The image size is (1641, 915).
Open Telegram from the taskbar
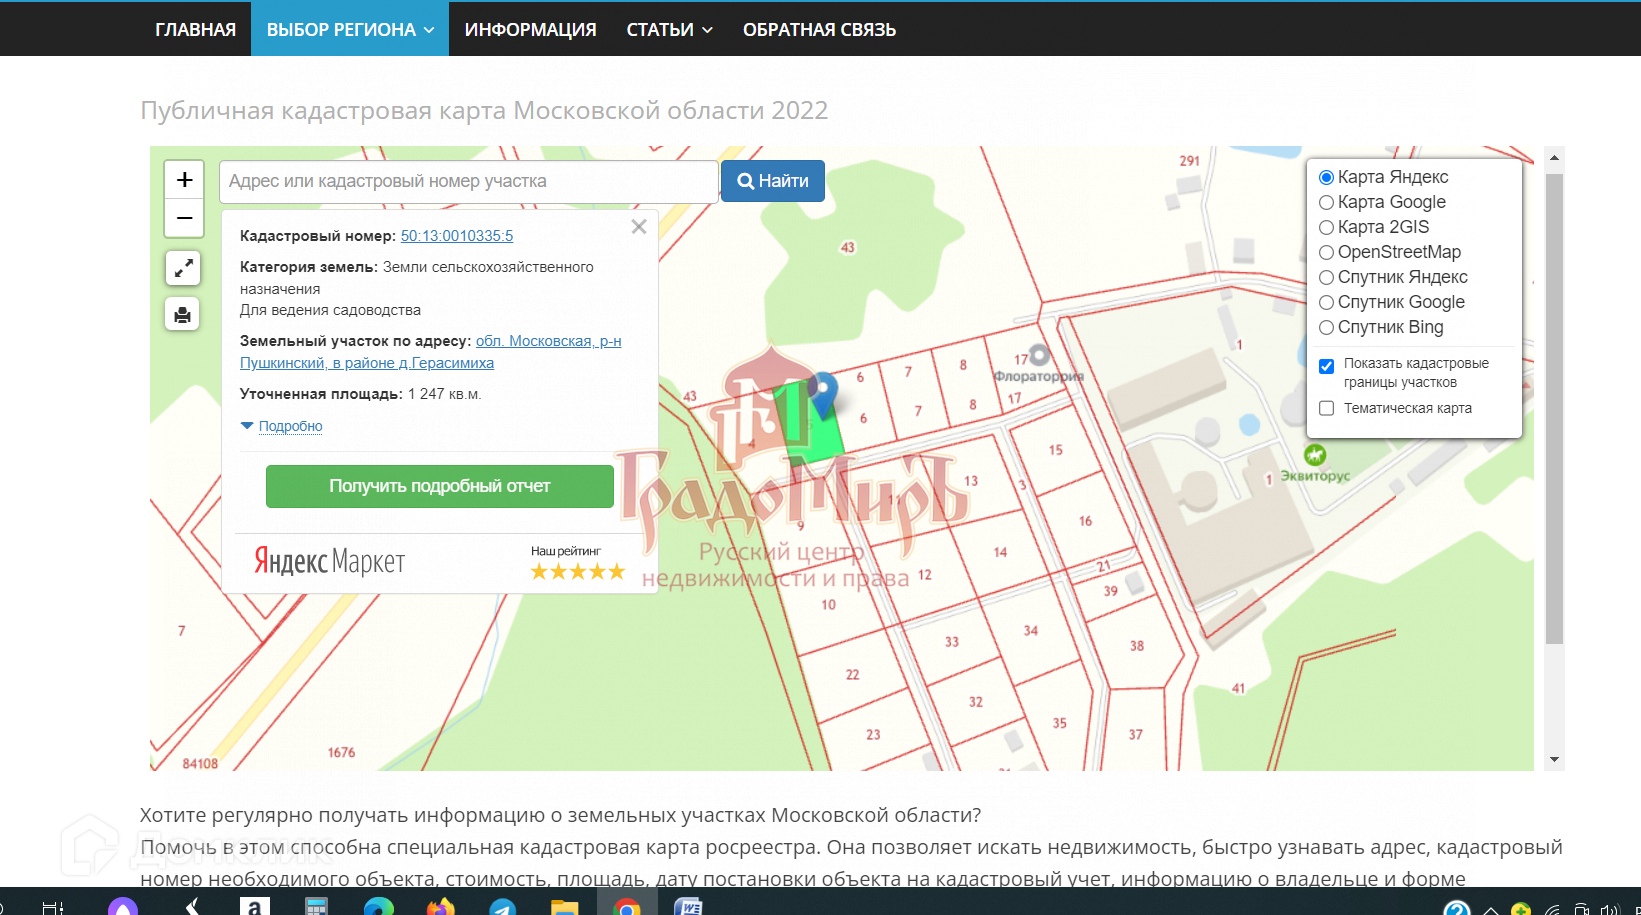coord(502,906)
